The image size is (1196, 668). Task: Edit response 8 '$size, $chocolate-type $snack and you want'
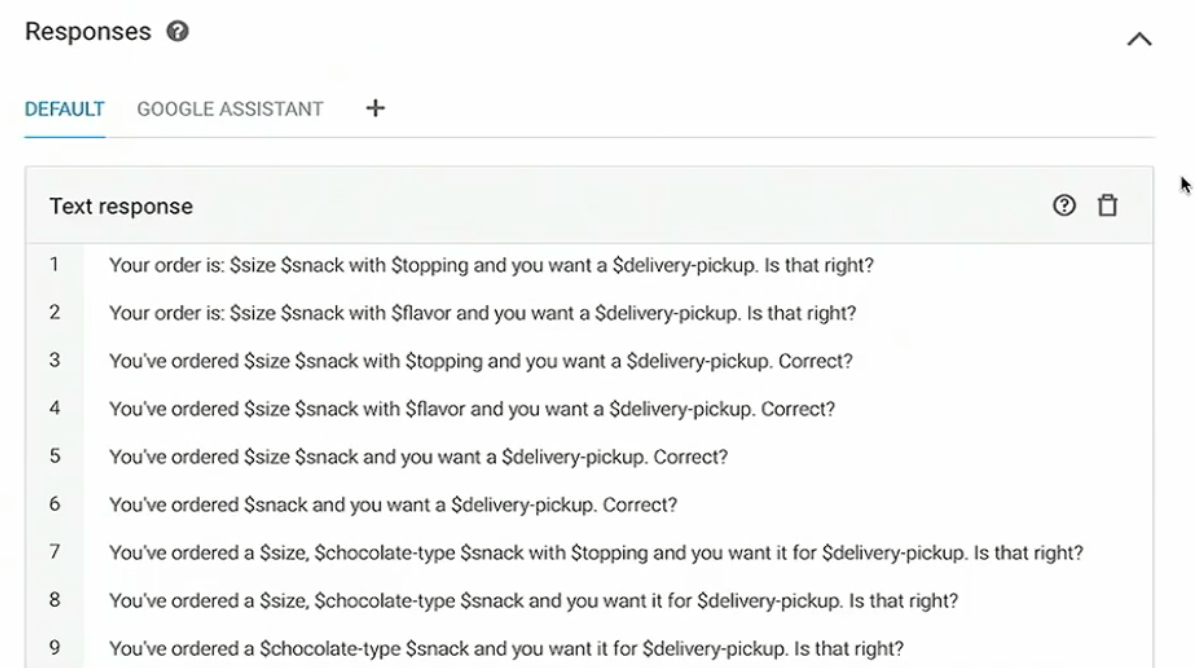pos(533,601)
